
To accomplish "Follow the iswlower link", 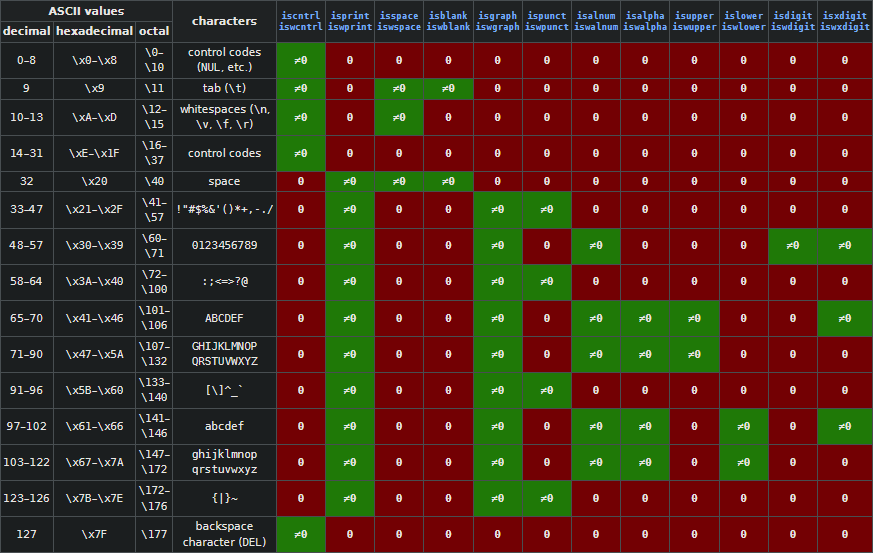I will [x=743, y=28].
